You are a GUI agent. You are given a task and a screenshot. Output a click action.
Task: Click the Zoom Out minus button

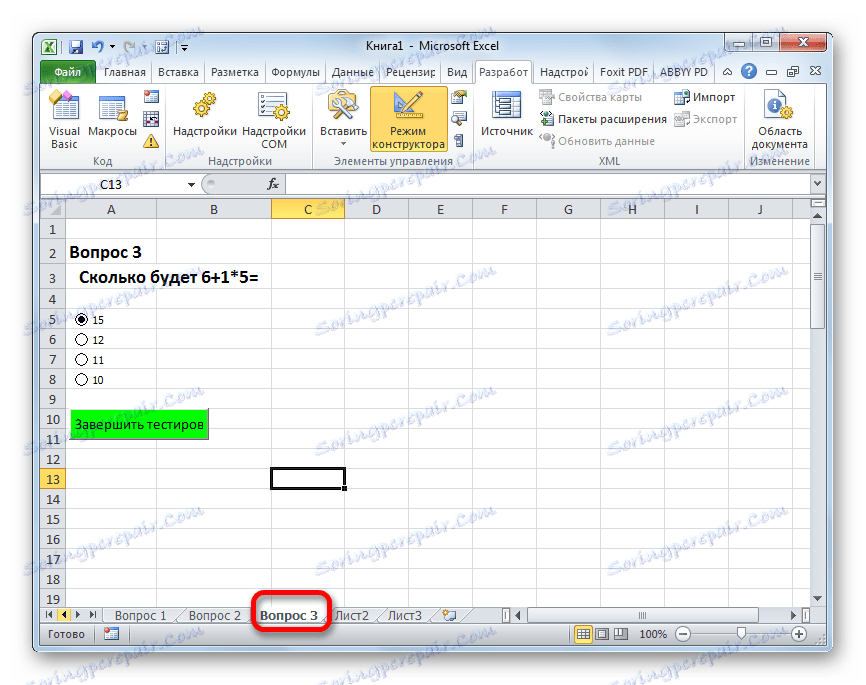pyautogui.click(x=683, y=634)
